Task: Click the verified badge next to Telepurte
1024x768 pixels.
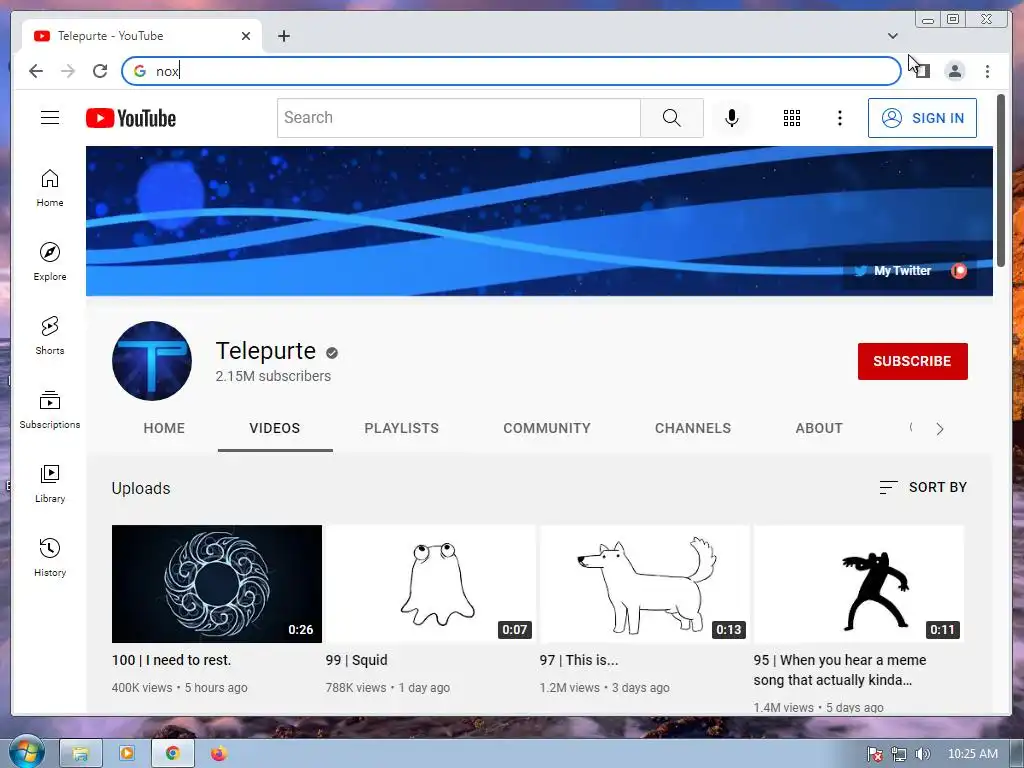Action: point(332,353)
